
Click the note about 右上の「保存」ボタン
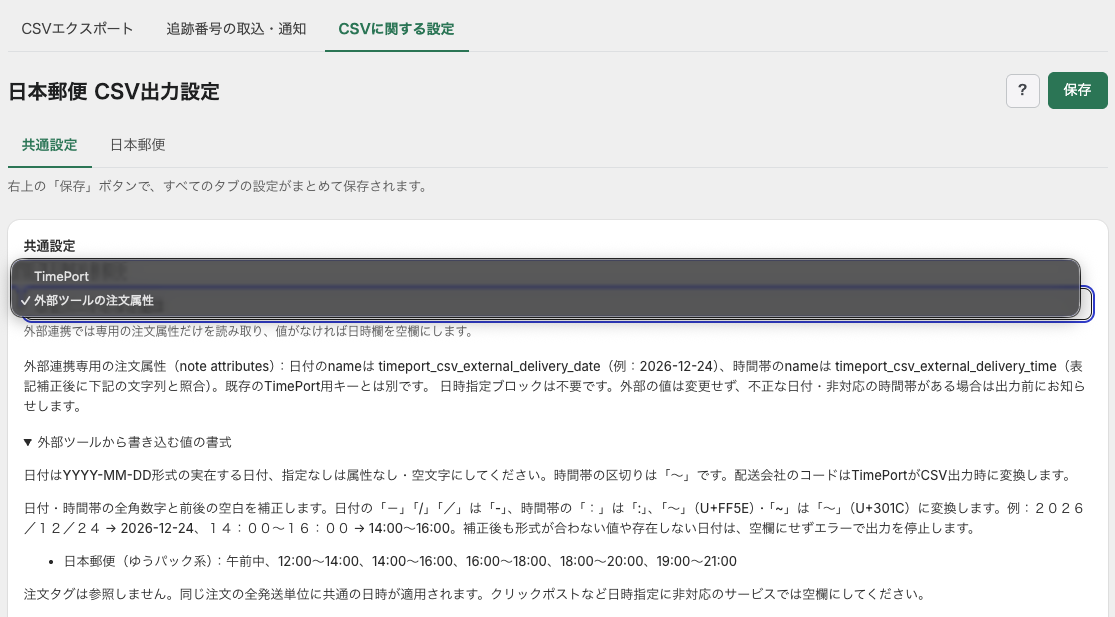click(x=219, y=186)
